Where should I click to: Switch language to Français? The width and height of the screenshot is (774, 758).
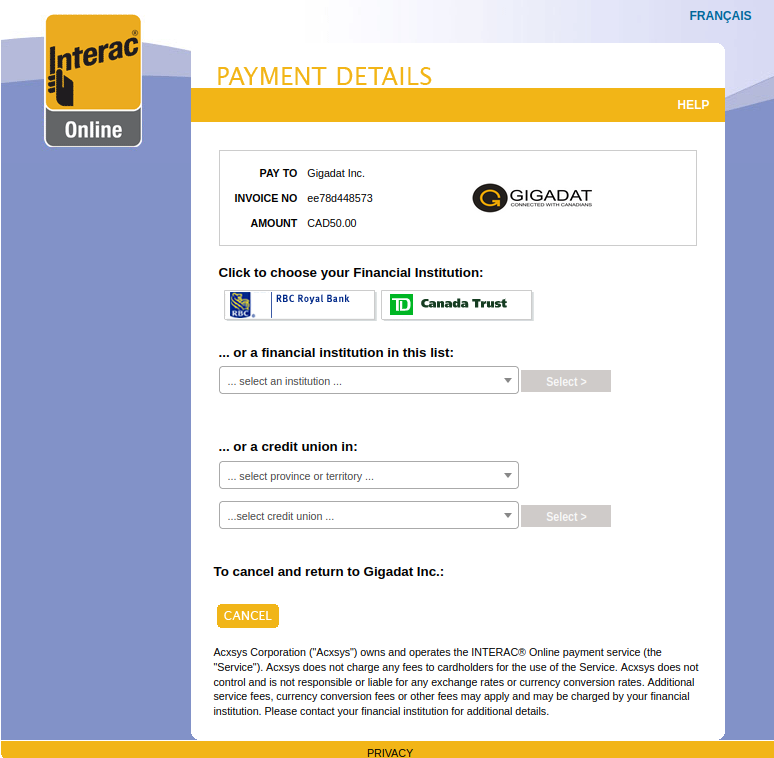[x=720, y=16]
